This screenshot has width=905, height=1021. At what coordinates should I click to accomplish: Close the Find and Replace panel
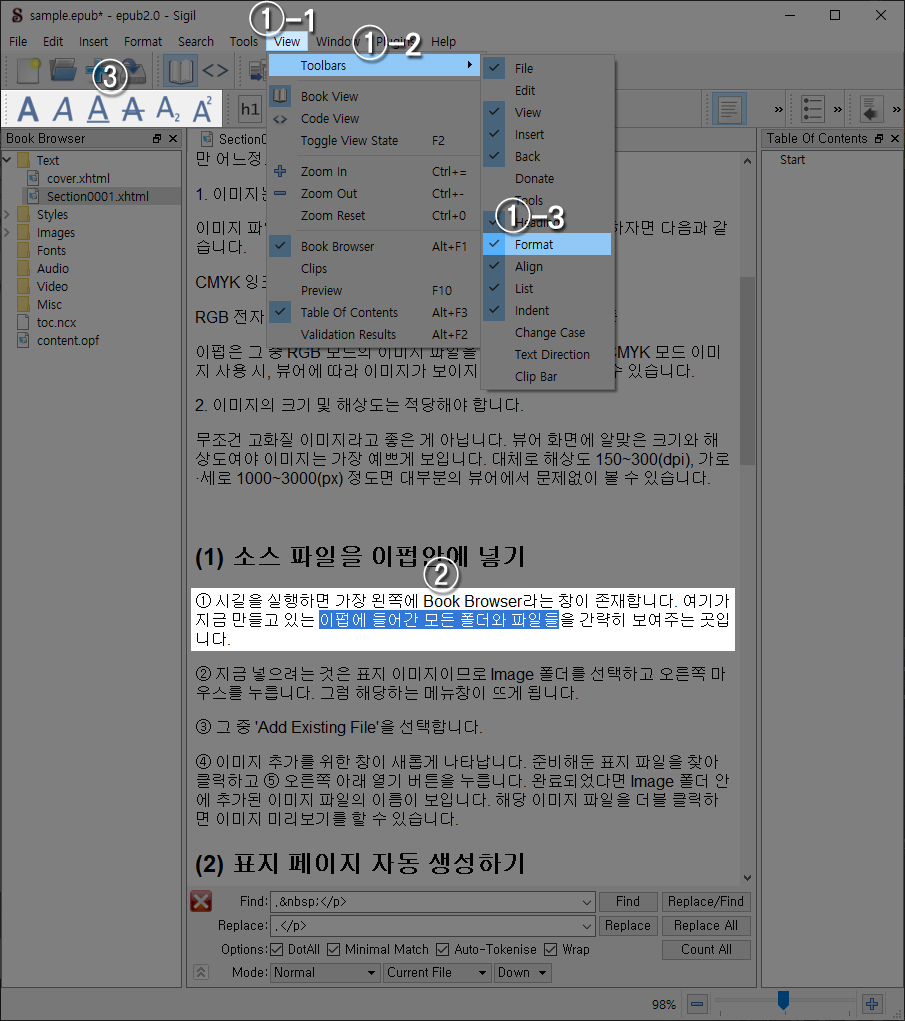coord(201,902)
